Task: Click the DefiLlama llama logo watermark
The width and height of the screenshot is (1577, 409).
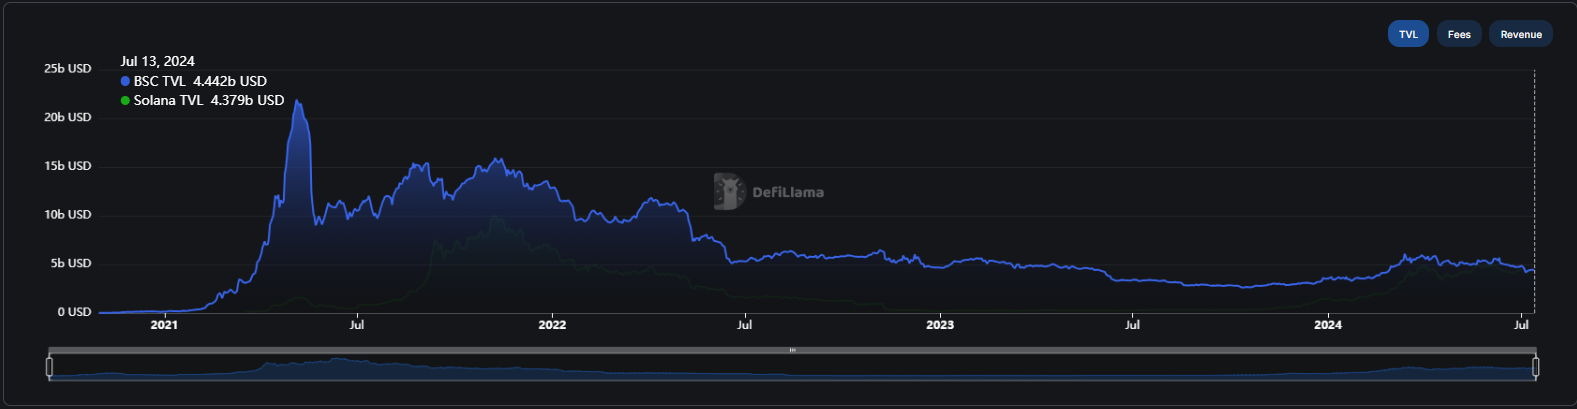Action: 729,192
